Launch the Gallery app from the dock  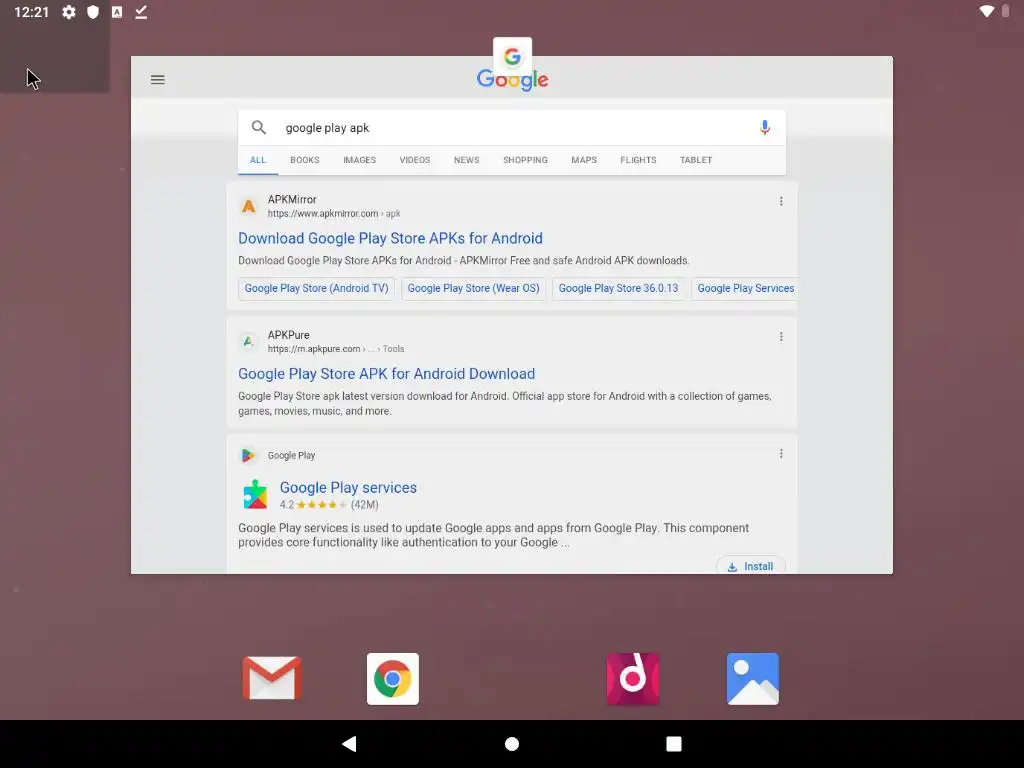click(752, 679)
